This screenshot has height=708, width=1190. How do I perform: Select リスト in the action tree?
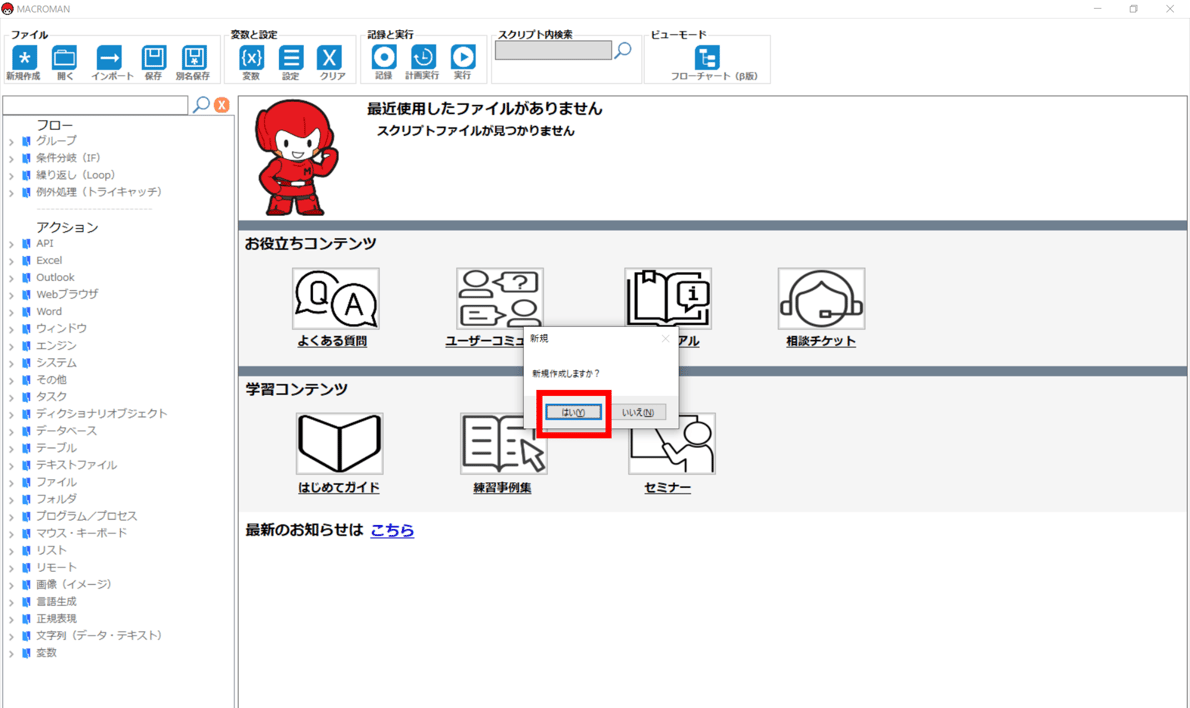click(52, 550)
